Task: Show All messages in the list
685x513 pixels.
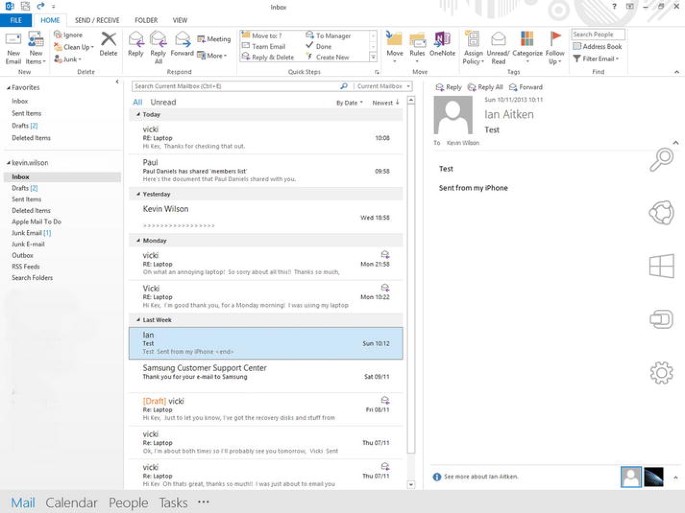Action: tap(137, 102)
